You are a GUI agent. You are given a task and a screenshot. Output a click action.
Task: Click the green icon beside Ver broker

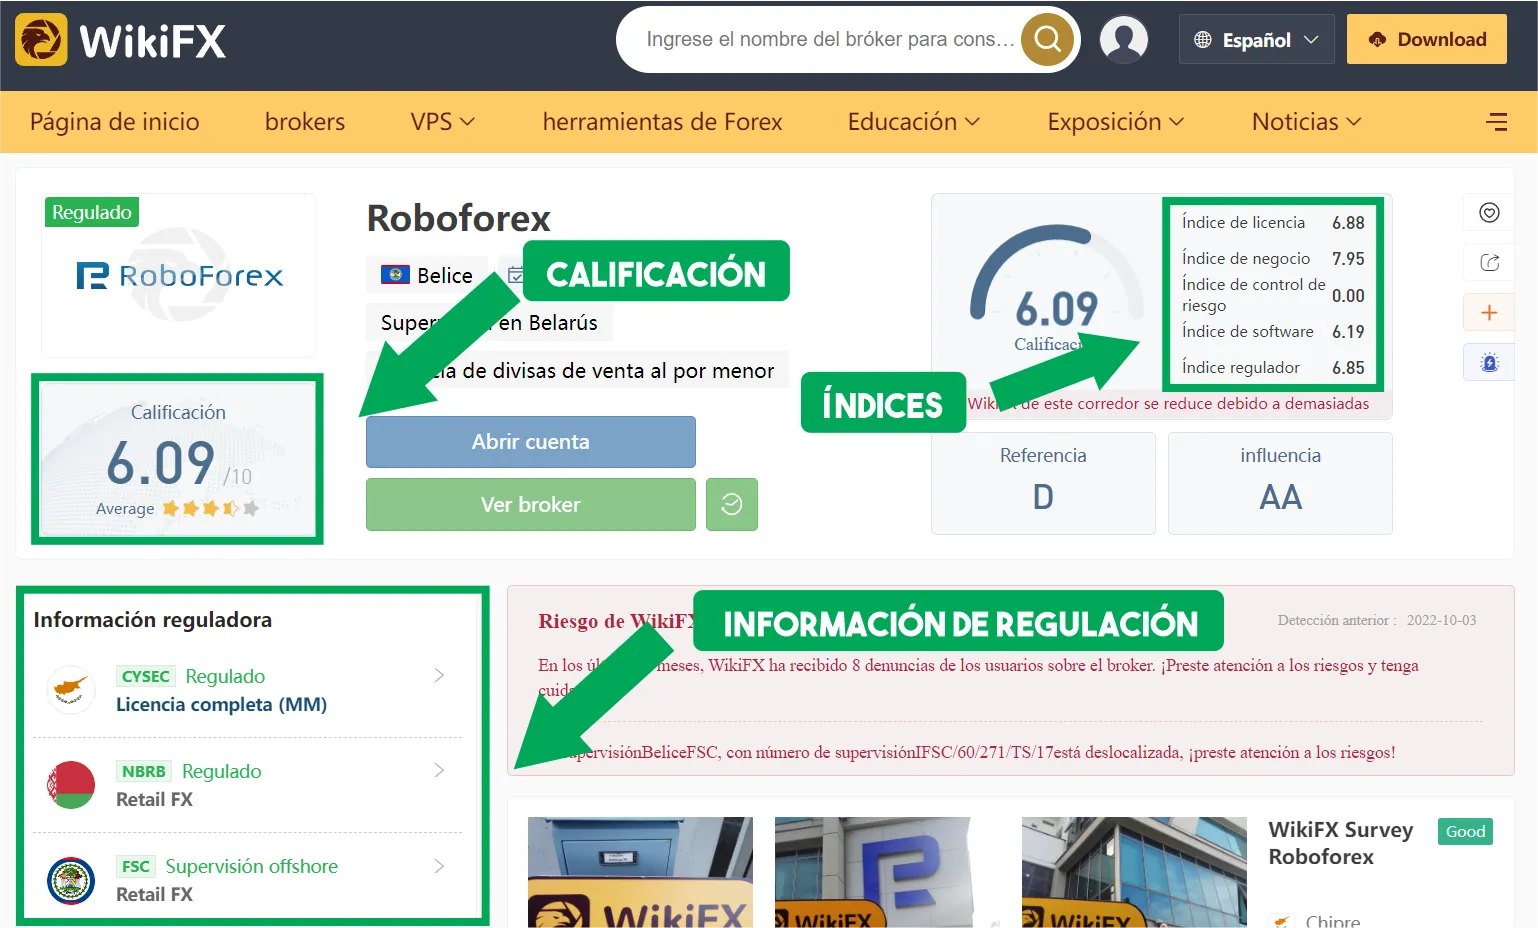click(x=732, y=504)
